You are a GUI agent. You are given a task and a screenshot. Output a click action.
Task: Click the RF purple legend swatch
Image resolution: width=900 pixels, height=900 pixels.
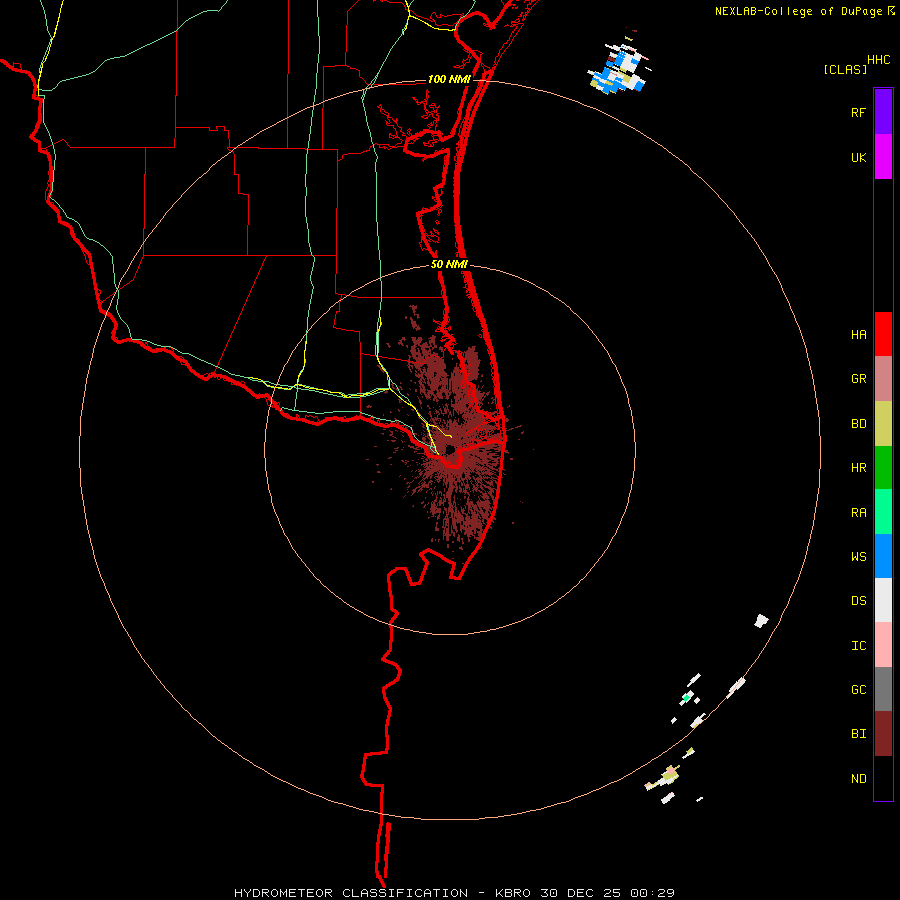coord(883,112)
